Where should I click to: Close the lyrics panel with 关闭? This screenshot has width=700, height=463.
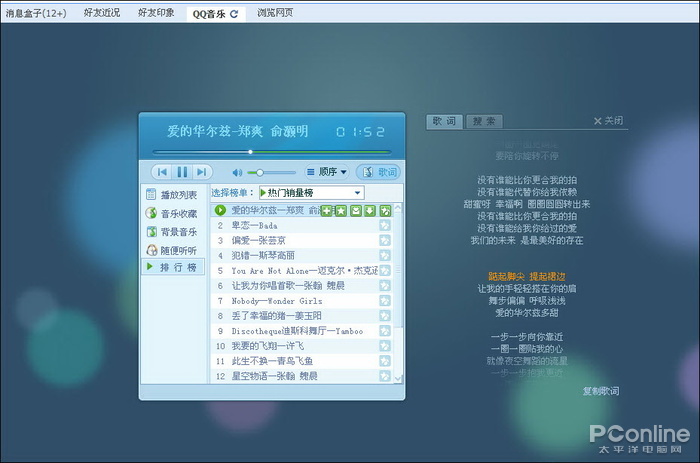(608, 121)
